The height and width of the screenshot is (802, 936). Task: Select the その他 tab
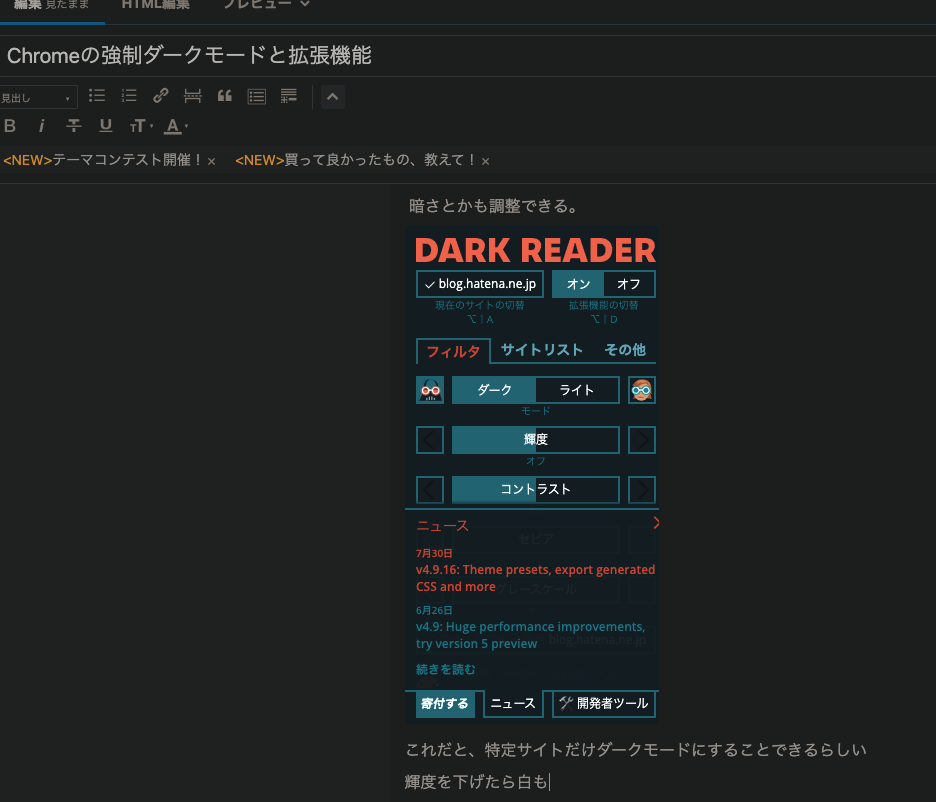pyautogui.click(x=625, y=350)
